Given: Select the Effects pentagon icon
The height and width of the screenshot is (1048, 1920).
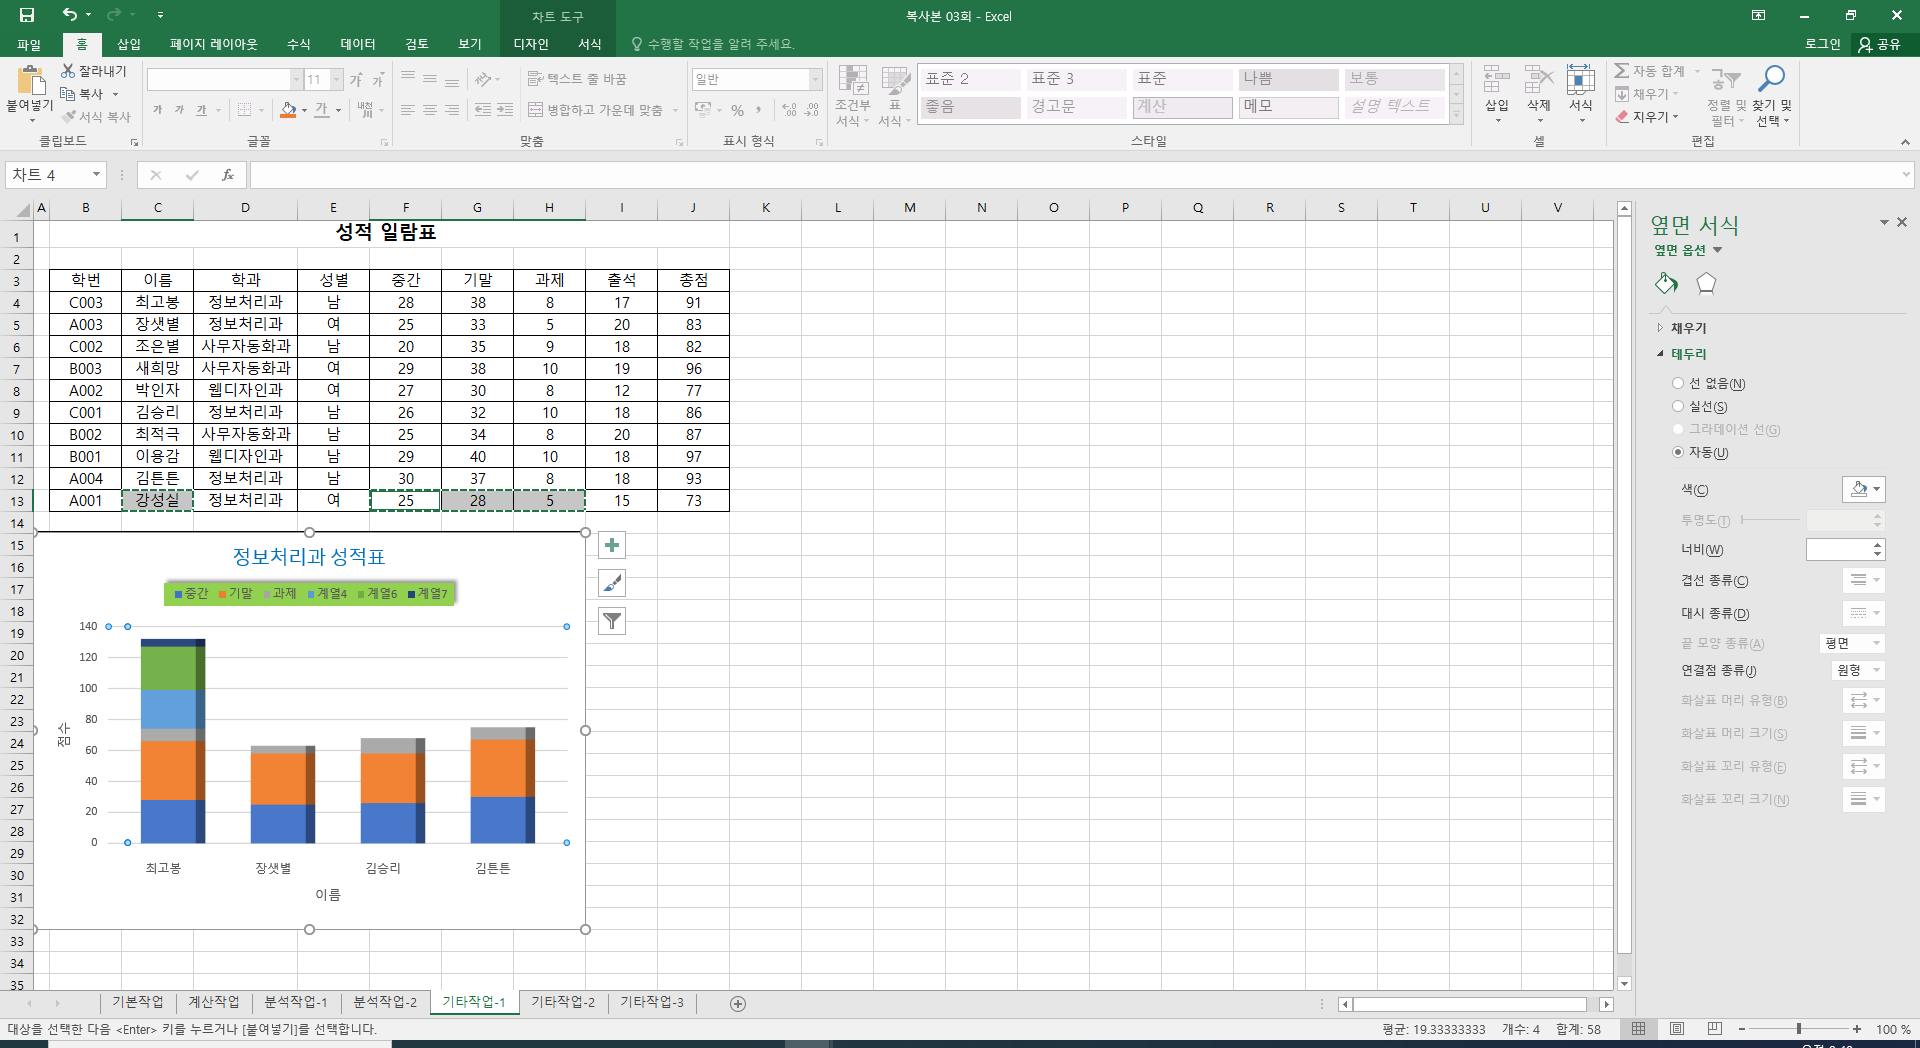Looking at the screenshot, I should (1706, 284).
